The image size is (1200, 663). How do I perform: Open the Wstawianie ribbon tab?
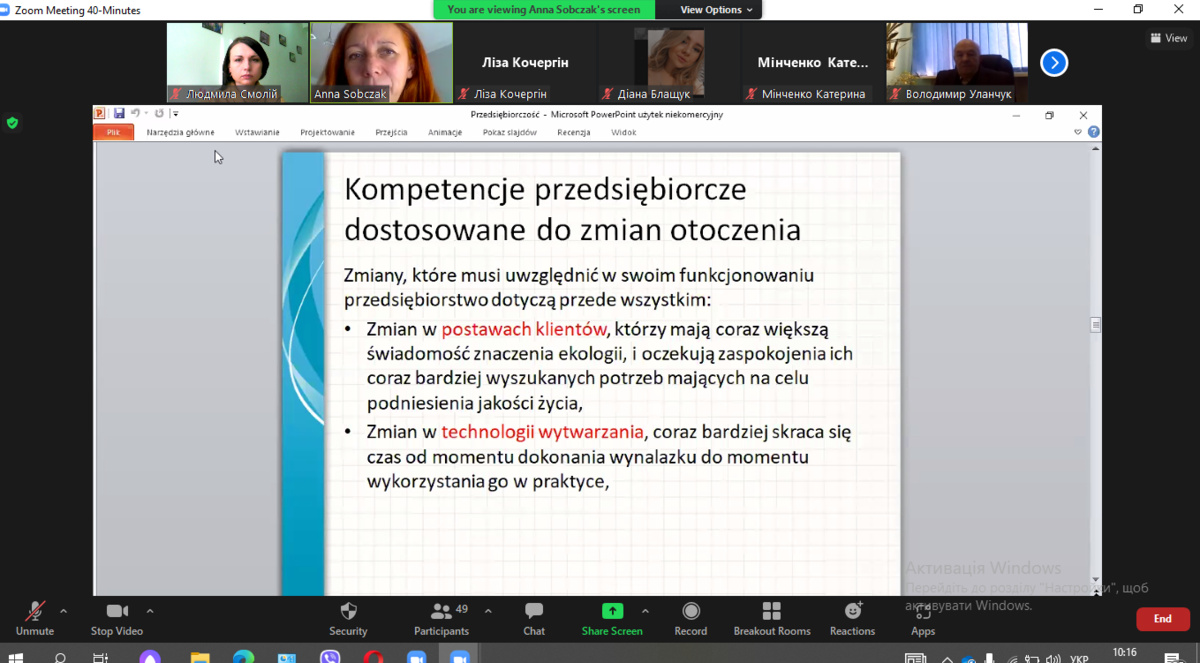(257, 132)
